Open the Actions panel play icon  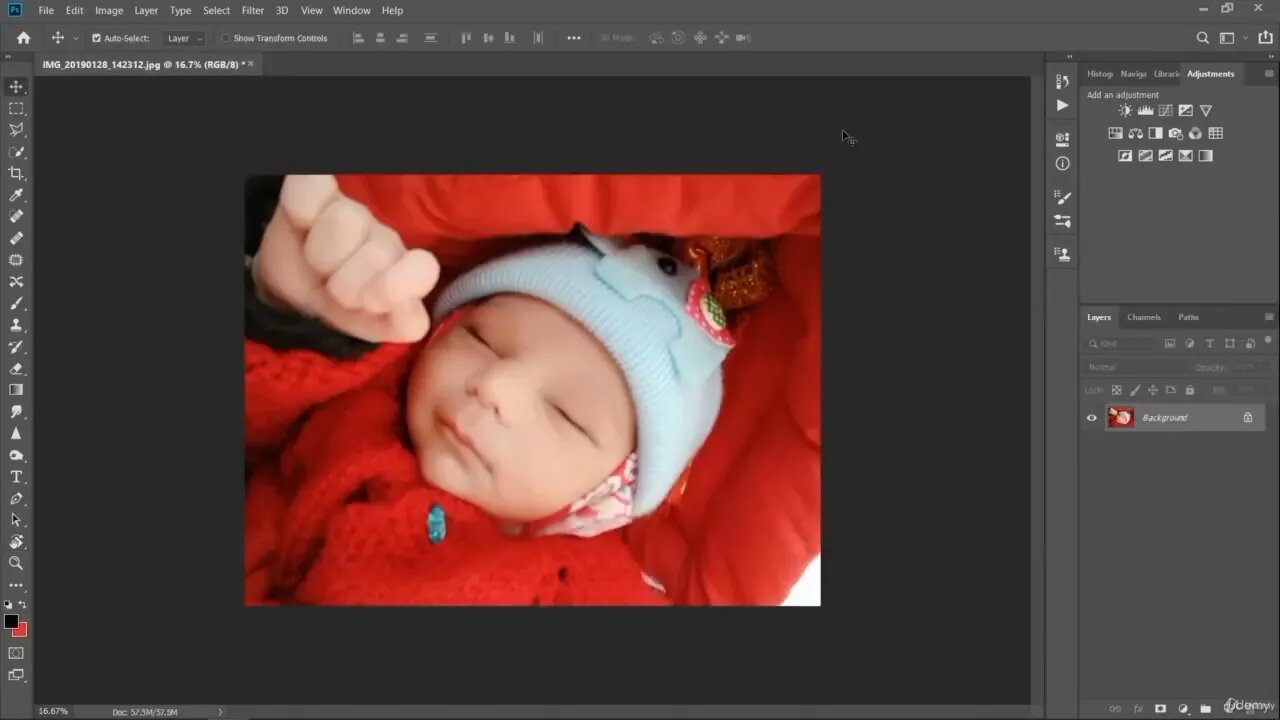[1062, 105]
